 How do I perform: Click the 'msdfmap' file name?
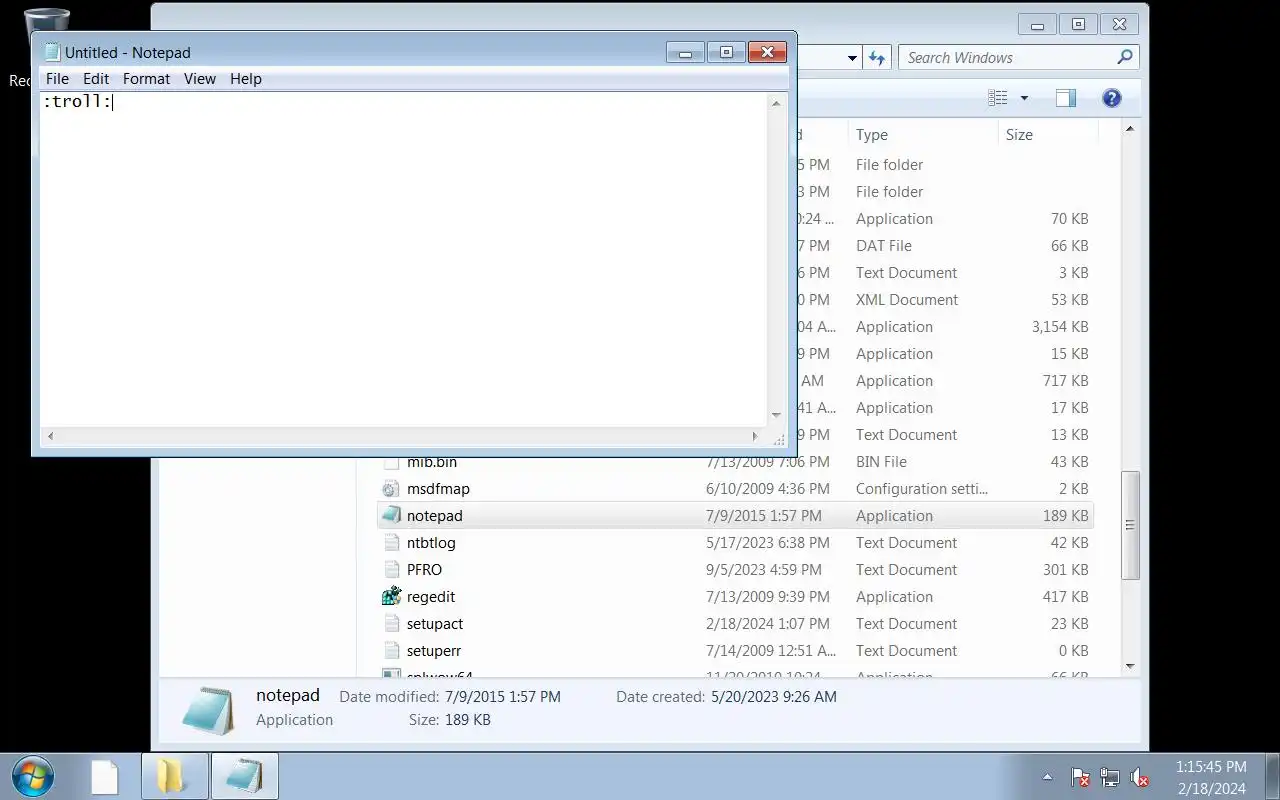click(x=438, y=489)
